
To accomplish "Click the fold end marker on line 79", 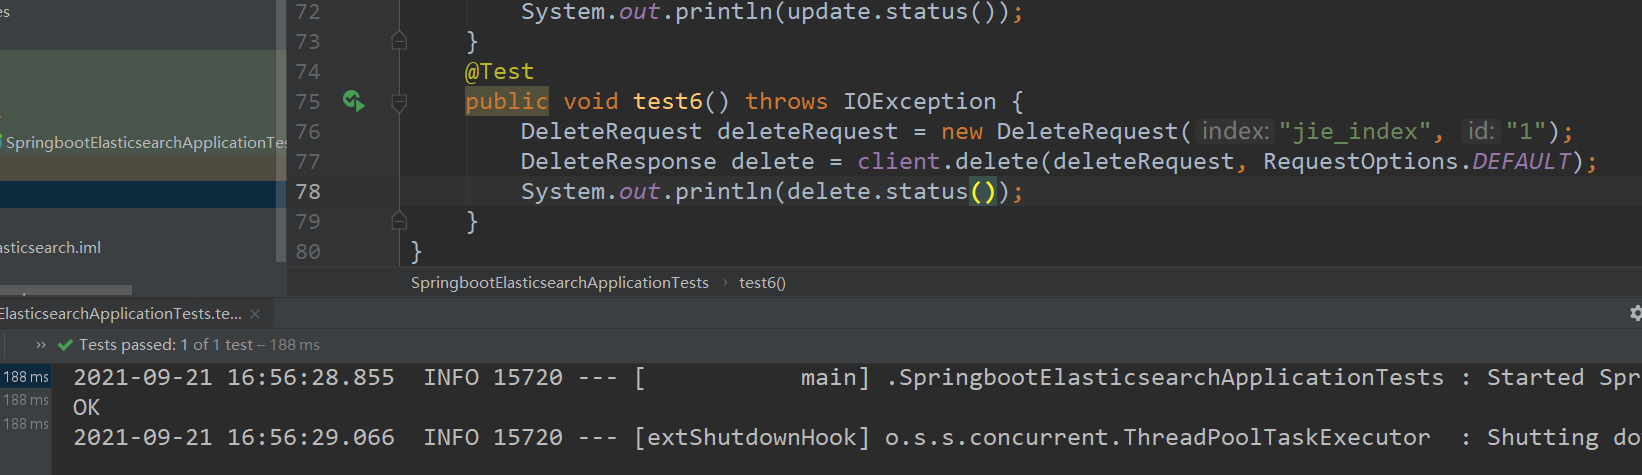I will click(399, 221).
